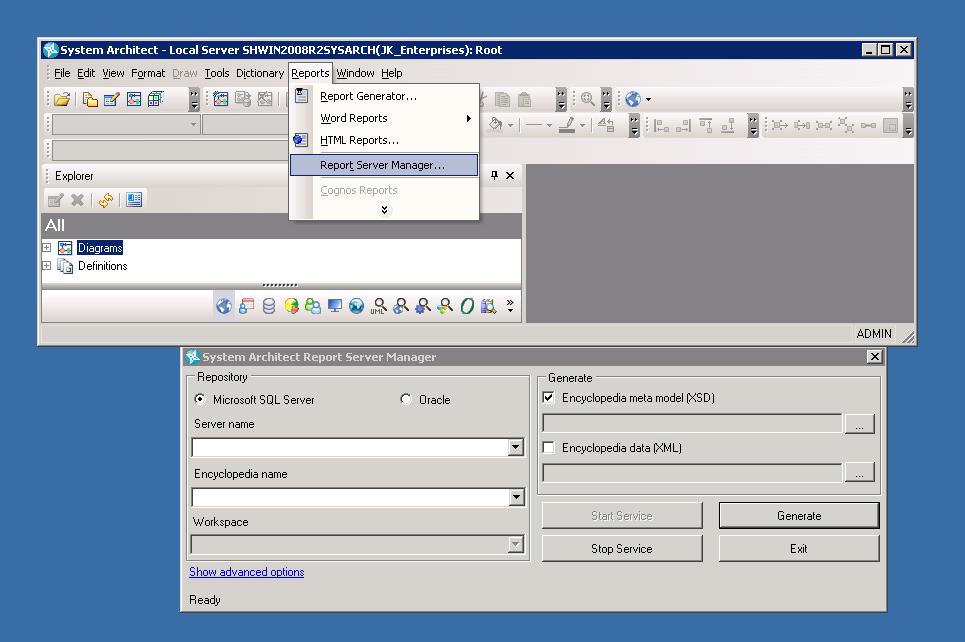Select the Diagrams tree item
Screen dimensions: 965x642
pos(100,247)
